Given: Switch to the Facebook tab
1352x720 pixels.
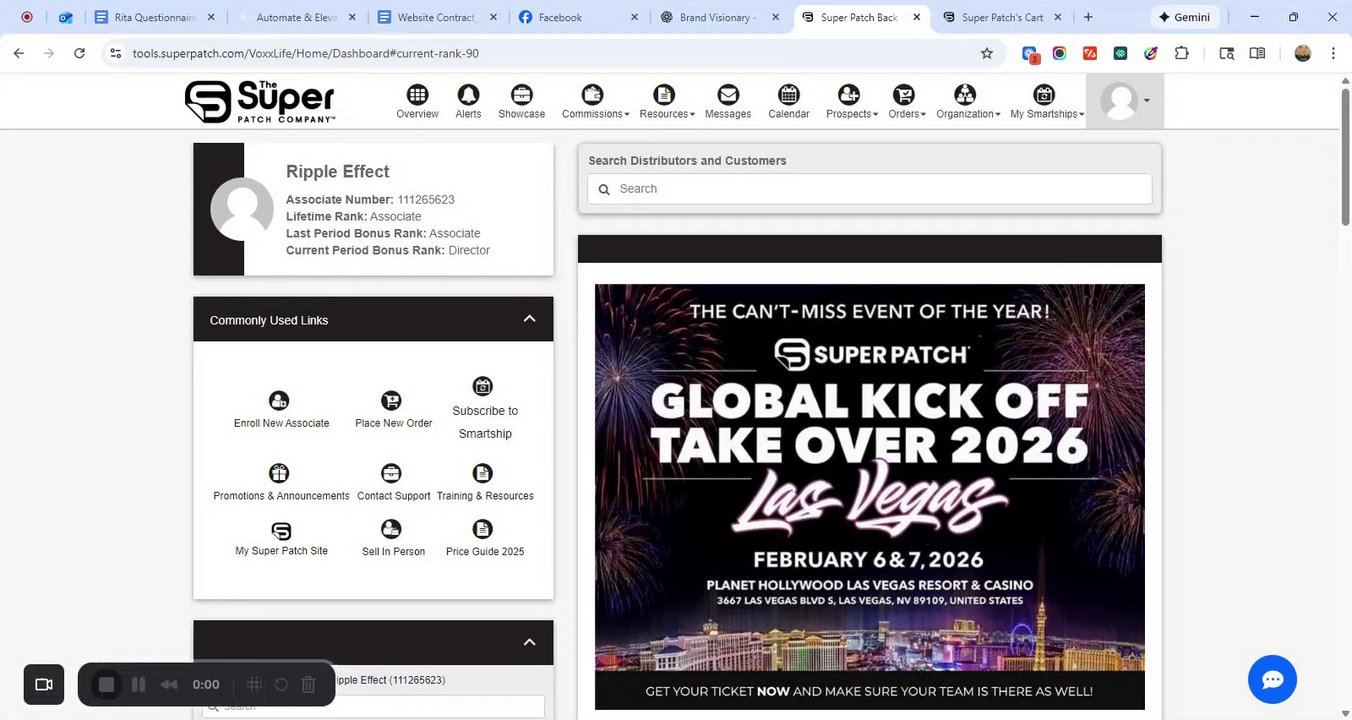Looking at the screenshot, I should point(579,17).
